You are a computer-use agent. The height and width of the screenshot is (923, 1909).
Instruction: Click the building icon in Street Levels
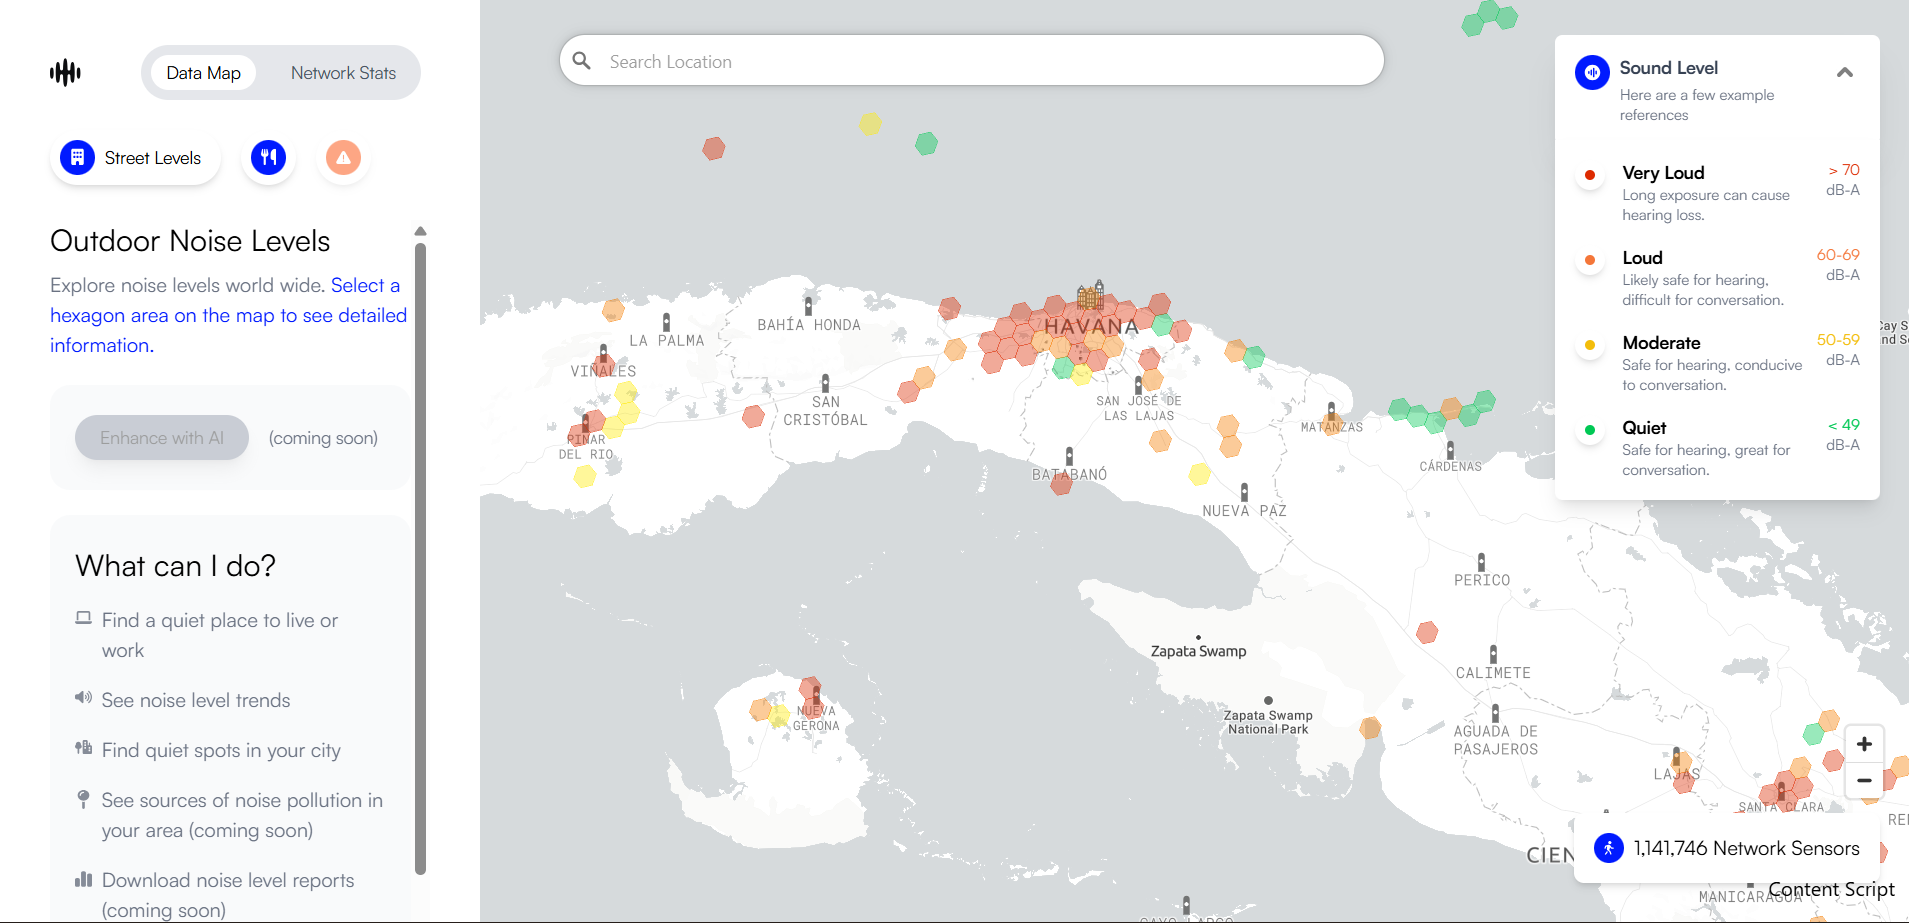77,157
